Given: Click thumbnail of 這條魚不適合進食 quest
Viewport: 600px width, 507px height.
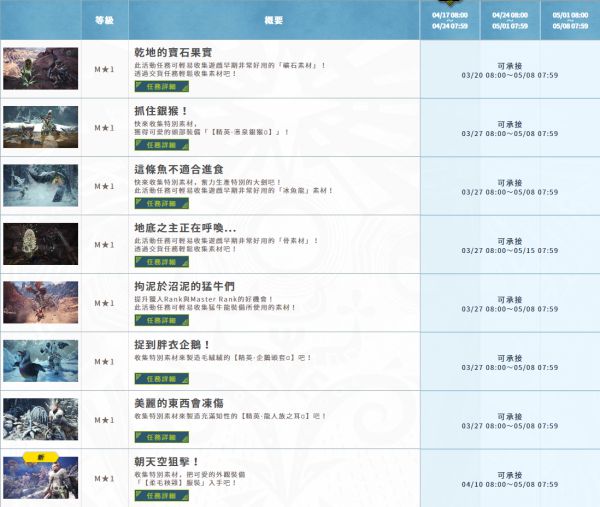Looking at the screenshot, I should (x=41, y=186).
